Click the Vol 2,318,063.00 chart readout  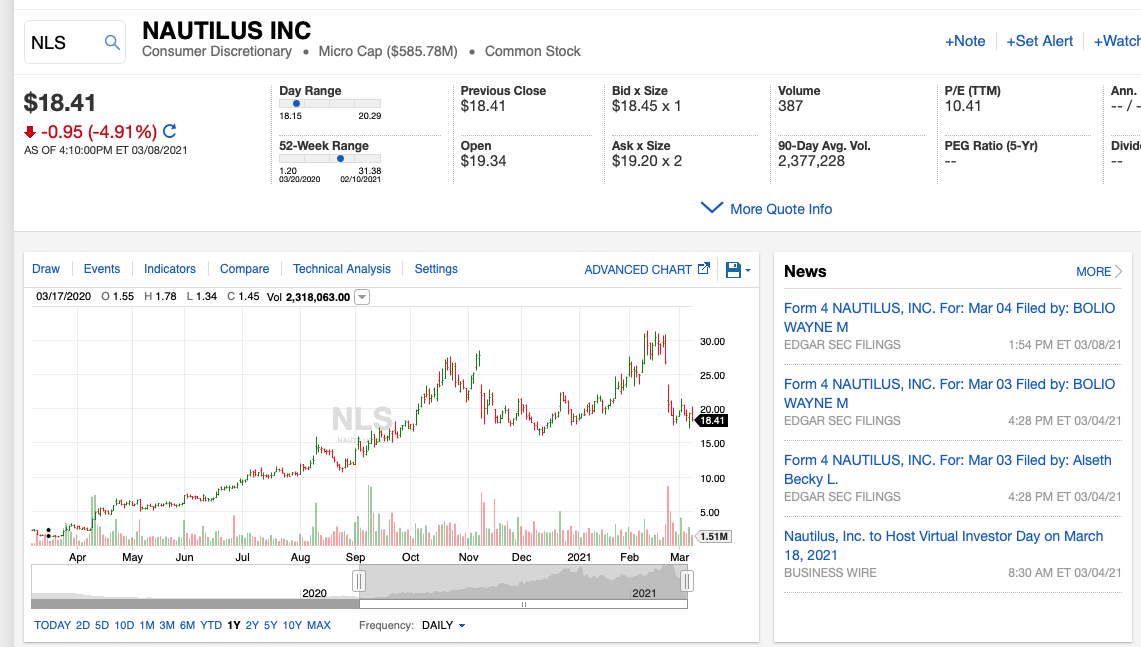308,297
